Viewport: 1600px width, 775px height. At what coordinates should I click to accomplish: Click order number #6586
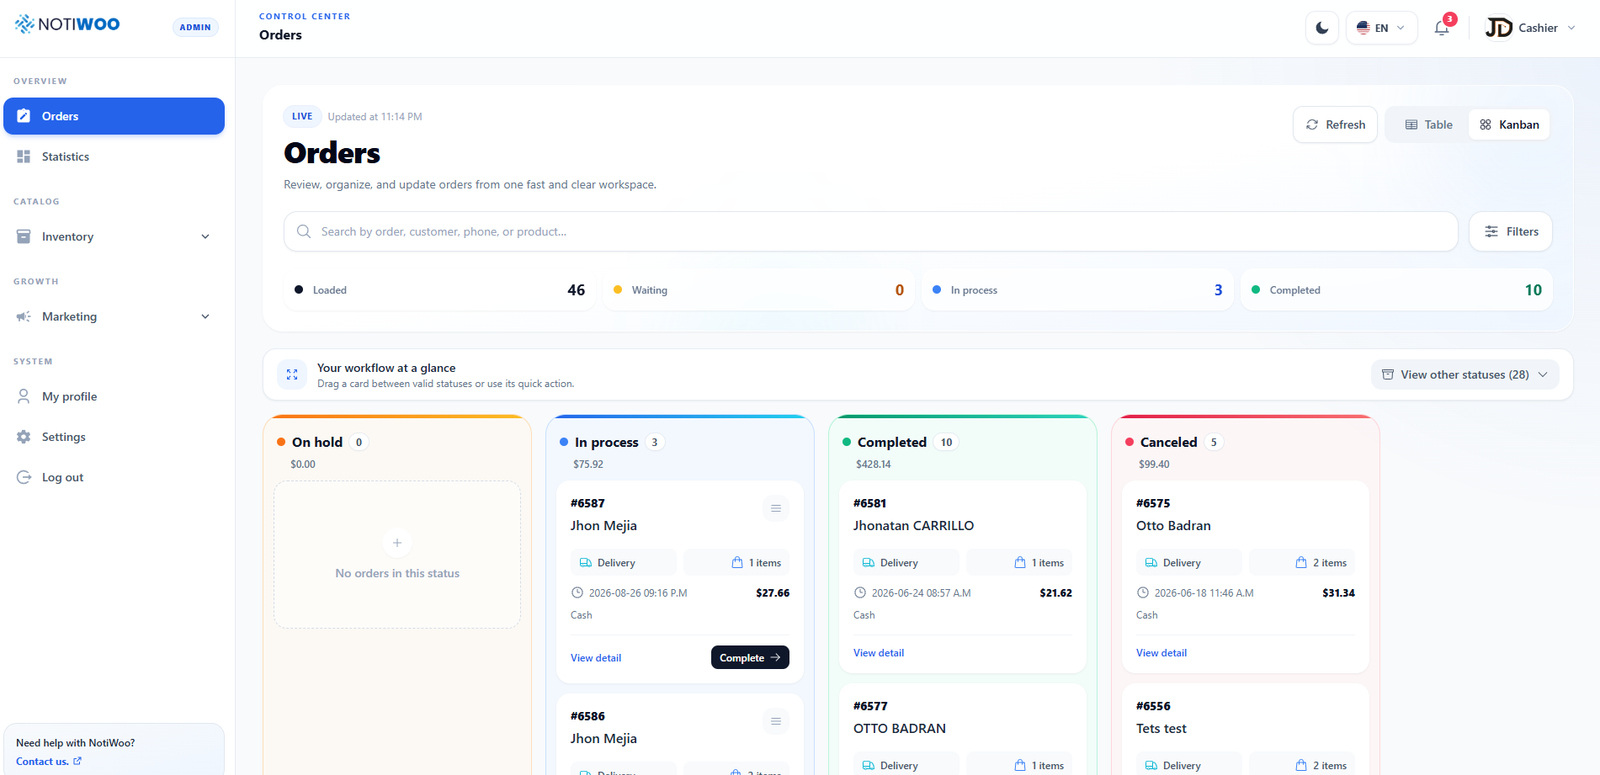tap(588, 716)
